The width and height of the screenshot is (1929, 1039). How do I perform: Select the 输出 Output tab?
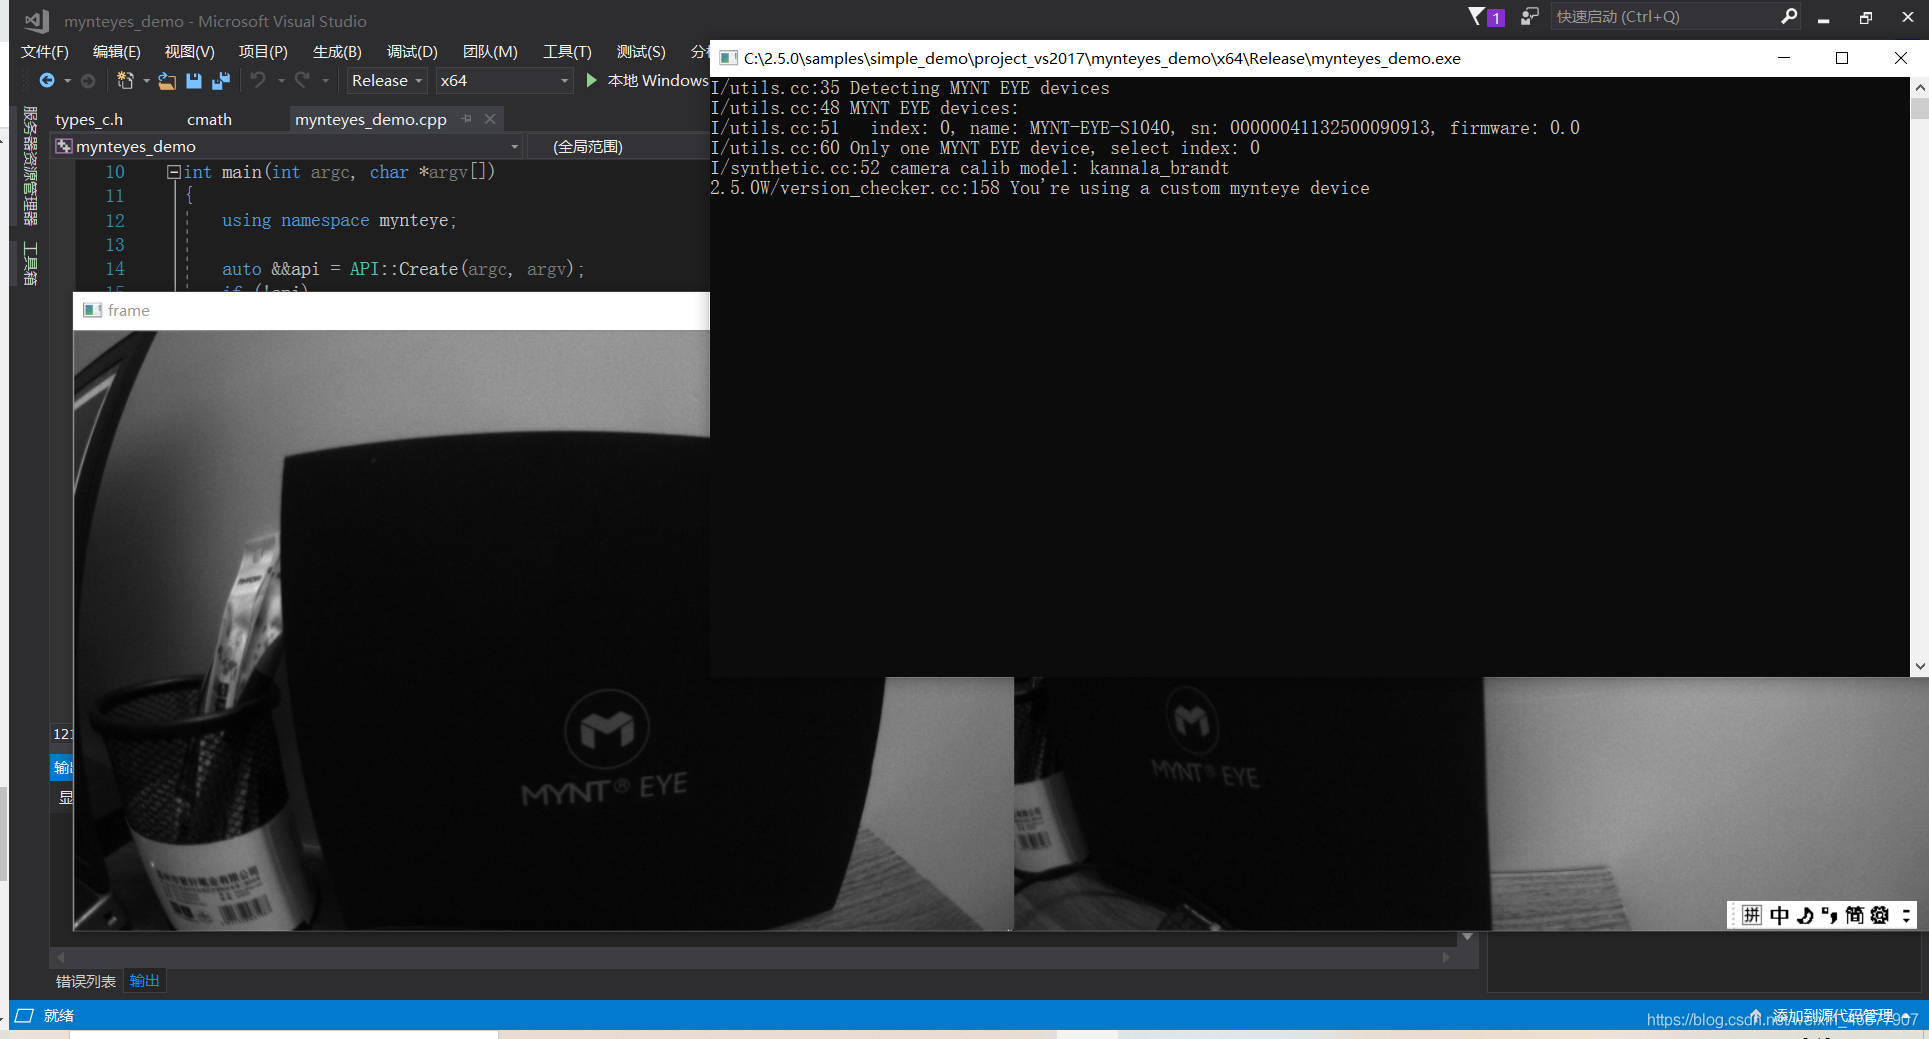[144, 981]
